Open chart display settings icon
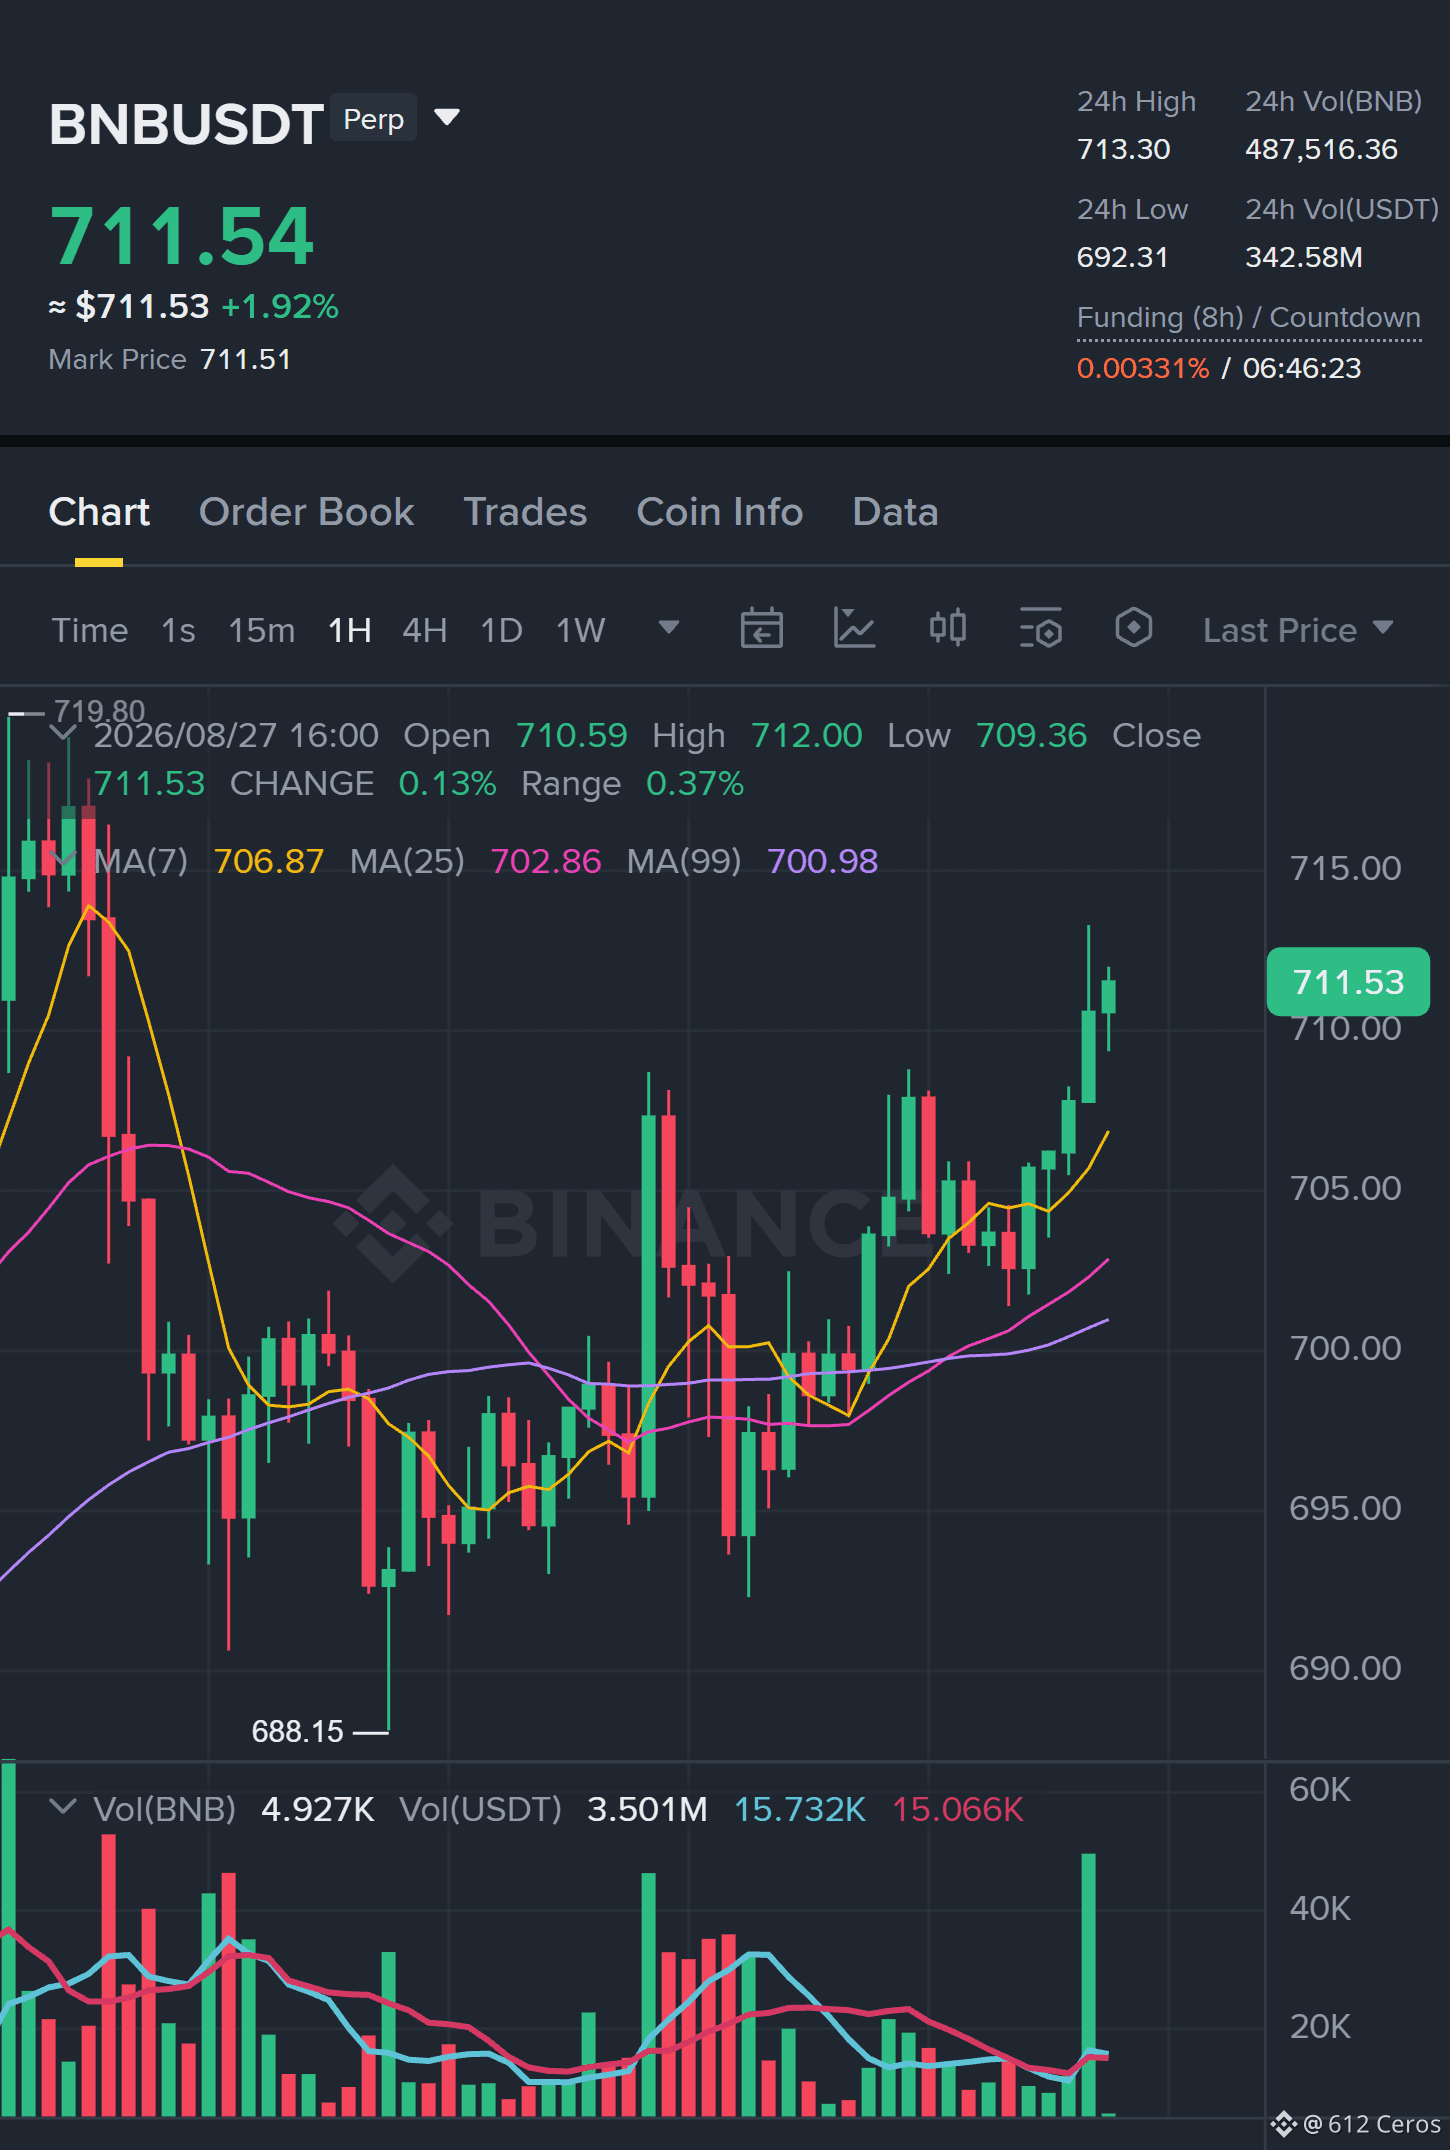The width and height of the screenshot is (1450, 2150). coord(1040,629)
